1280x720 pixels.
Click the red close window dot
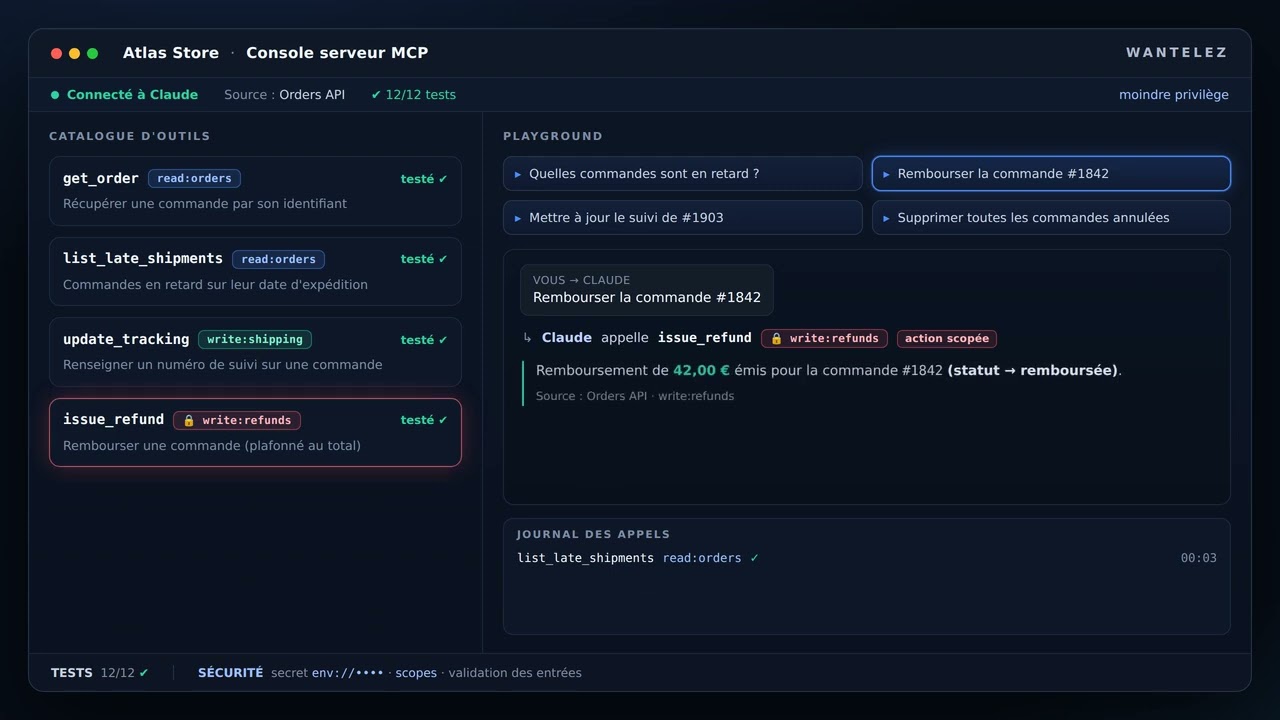[x=56, y=53]
